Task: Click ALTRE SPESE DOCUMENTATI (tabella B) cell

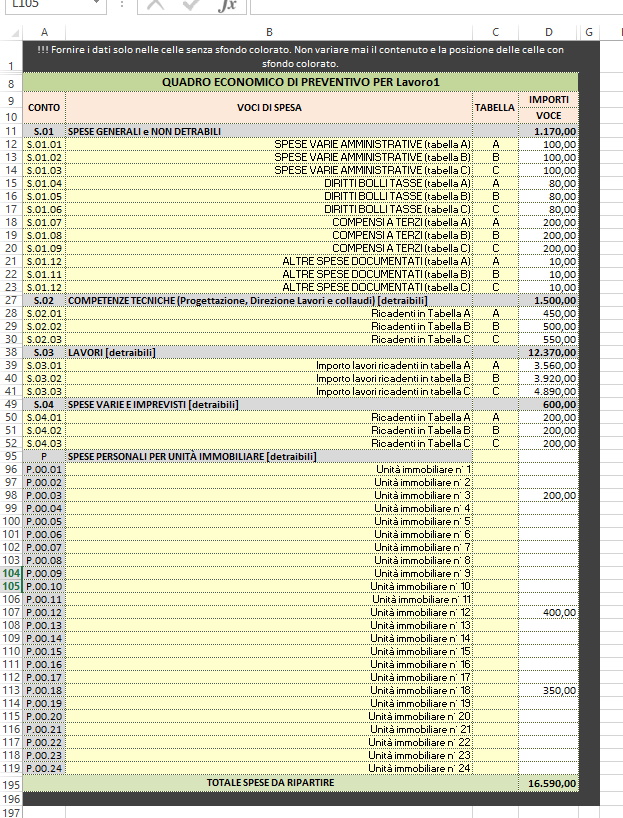Action: (269, 274)
